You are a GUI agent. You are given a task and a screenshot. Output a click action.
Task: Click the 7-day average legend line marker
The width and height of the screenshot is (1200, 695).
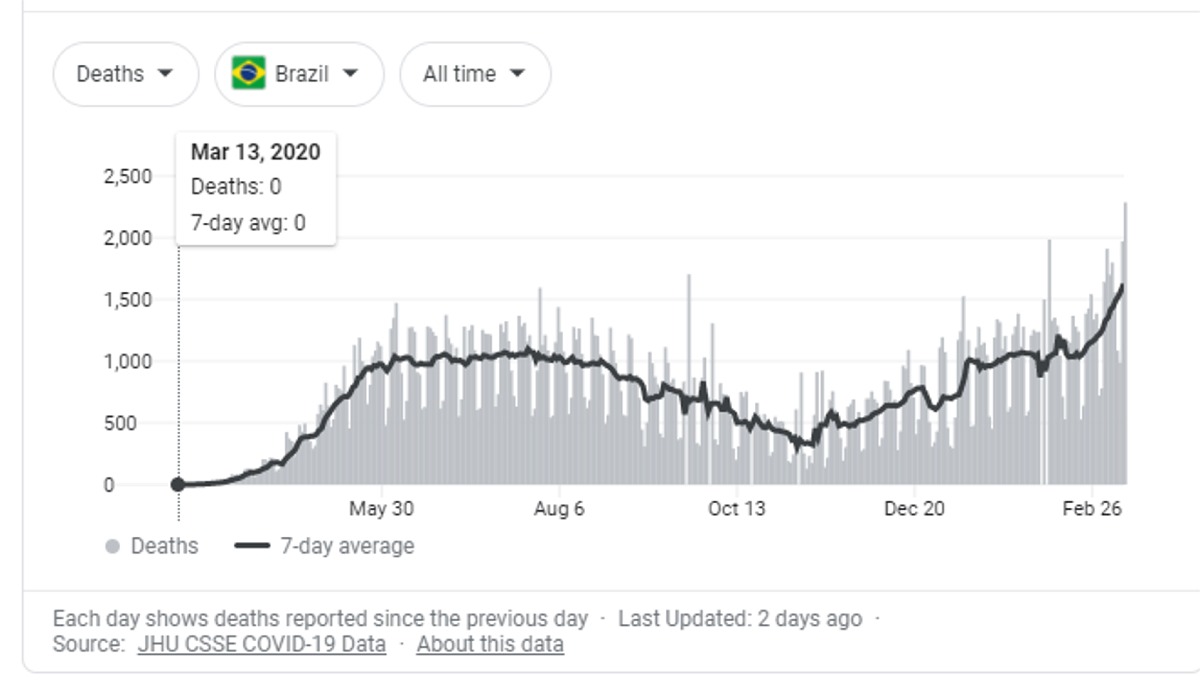tap(252, 547)
